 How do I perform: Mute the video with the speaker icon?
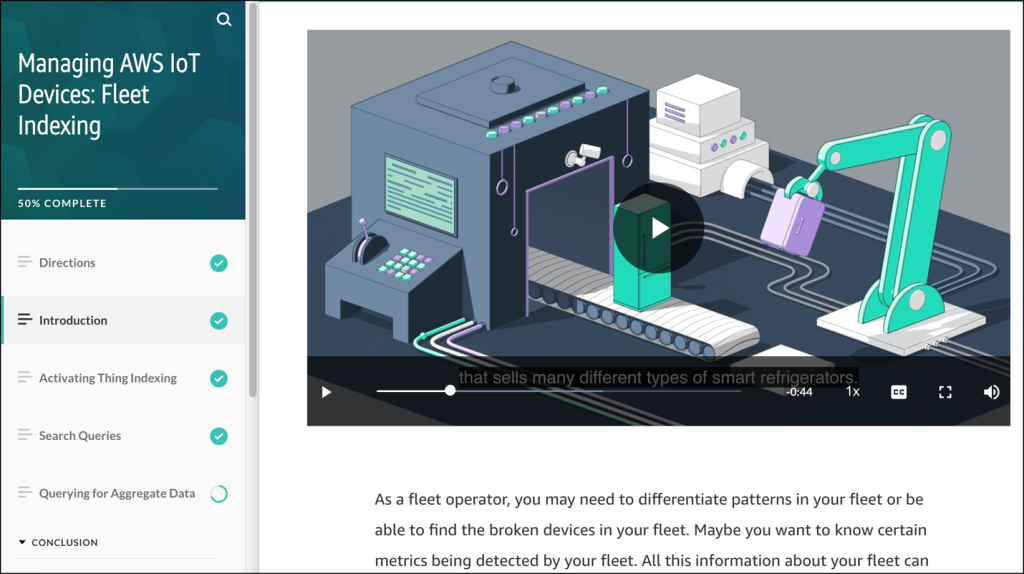coord(991,392)
